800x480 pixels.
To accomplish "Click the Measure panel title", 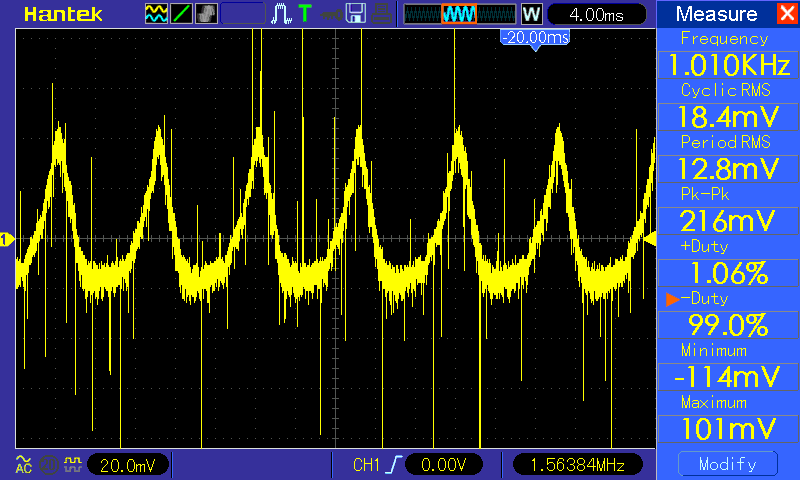I will point(716,14).
